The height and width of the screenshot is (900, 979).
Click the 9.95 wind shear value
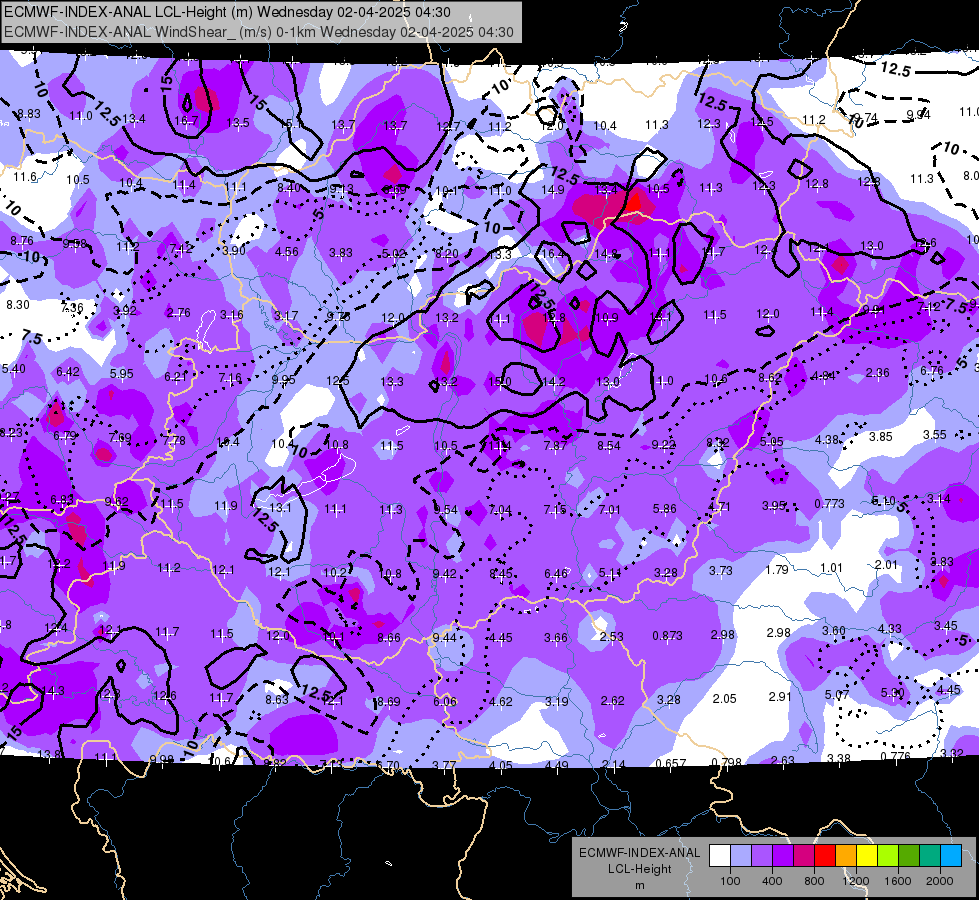283,380
